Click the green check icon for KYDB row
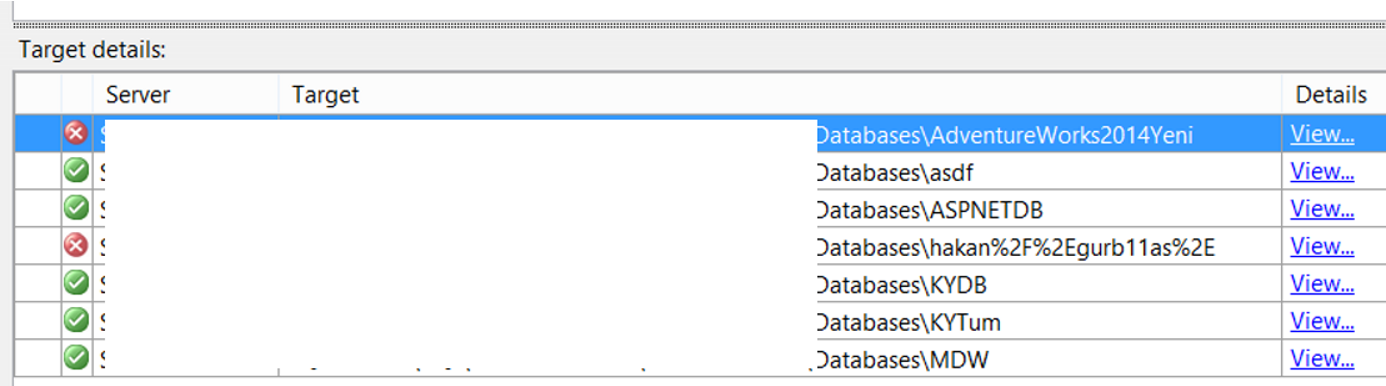Image resolution: width=1386 pixels, height=386 pixels. click(x=76, y=283)
